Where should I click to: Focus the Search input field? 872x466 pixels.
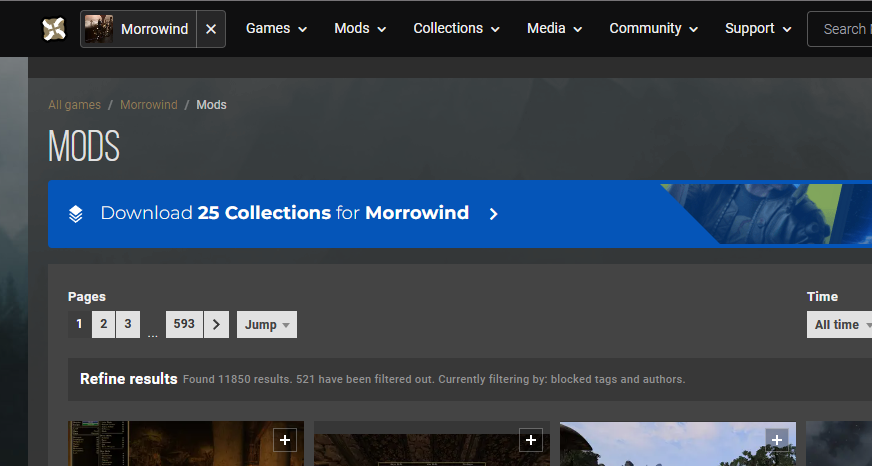coord(840,29)
